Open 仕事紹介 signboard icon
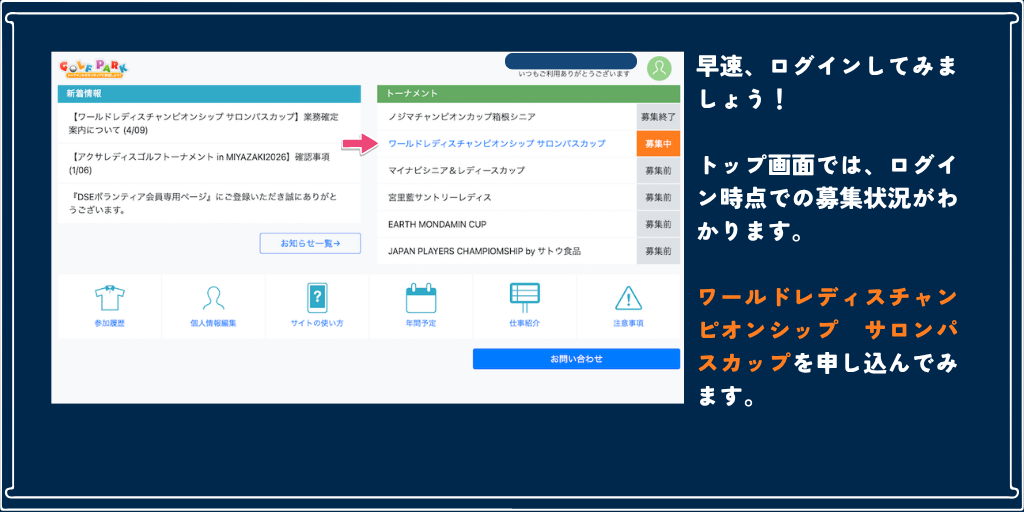This screenshot has width=1024, height=512. (x=524, y=298)
